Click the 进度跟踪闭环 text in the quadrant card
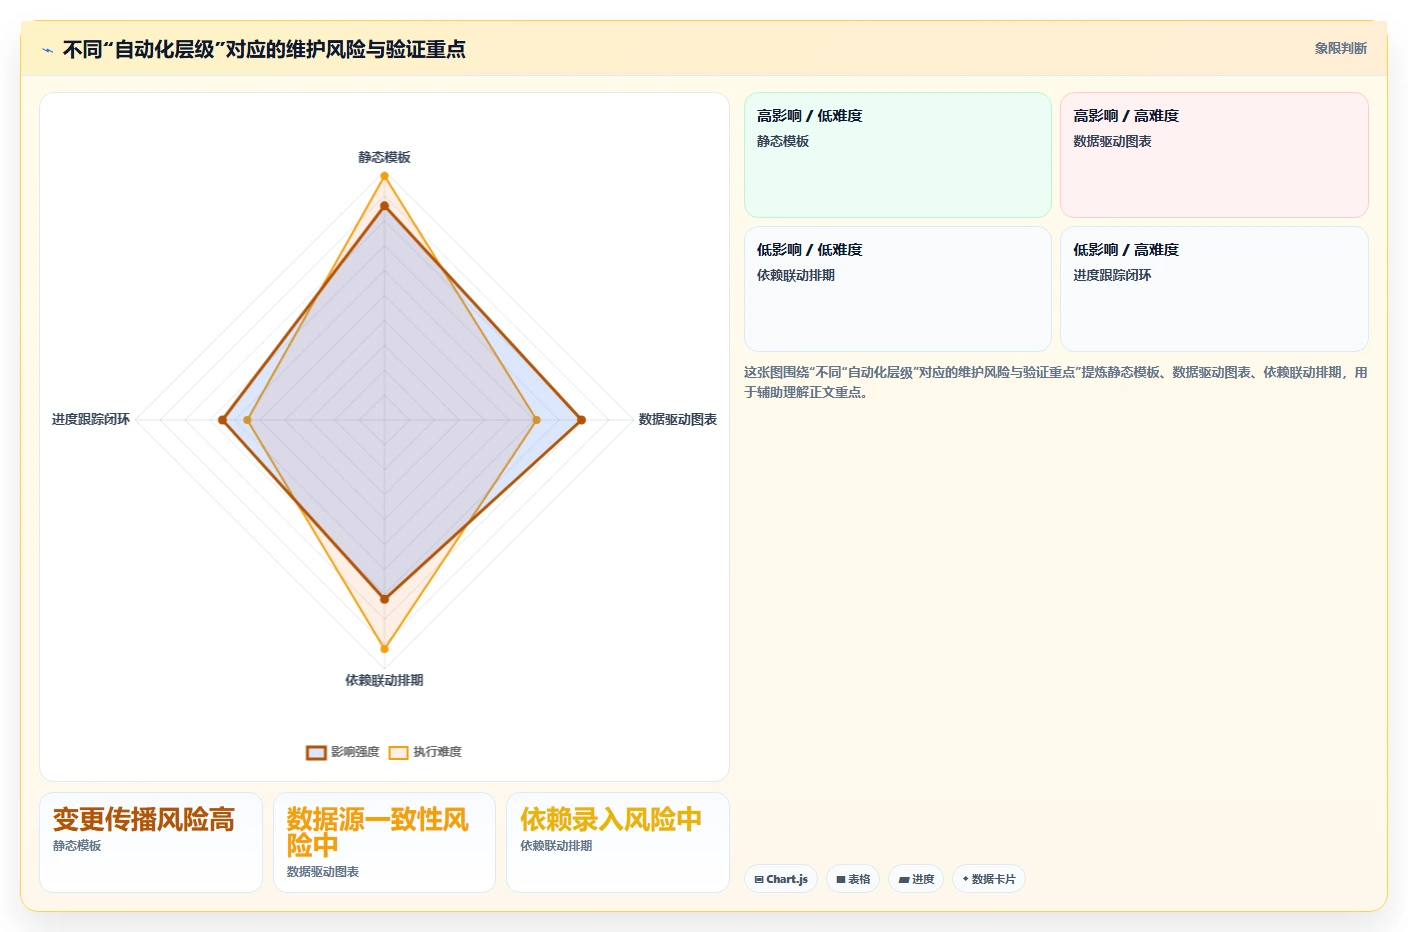 tap(1112, 275)
